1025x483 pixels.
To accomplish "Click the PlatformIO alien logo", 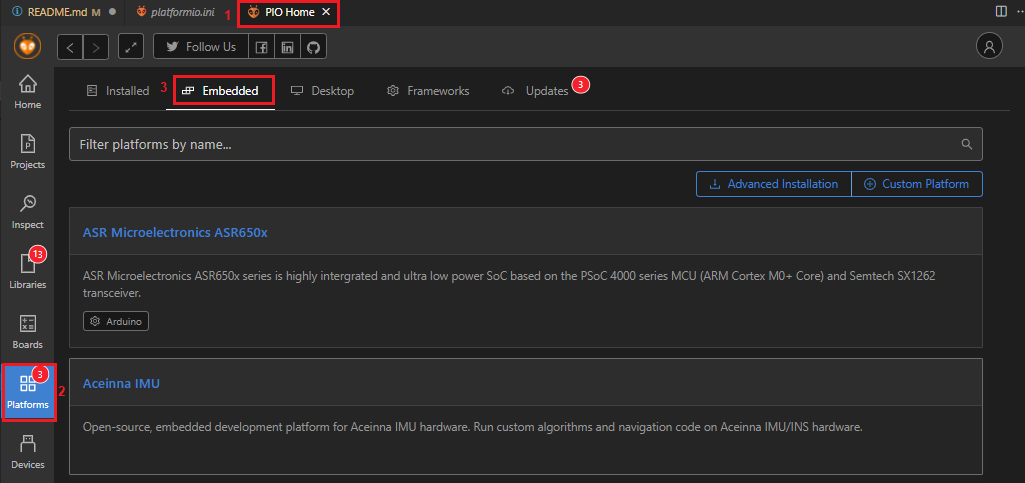I will coord(27,46).
